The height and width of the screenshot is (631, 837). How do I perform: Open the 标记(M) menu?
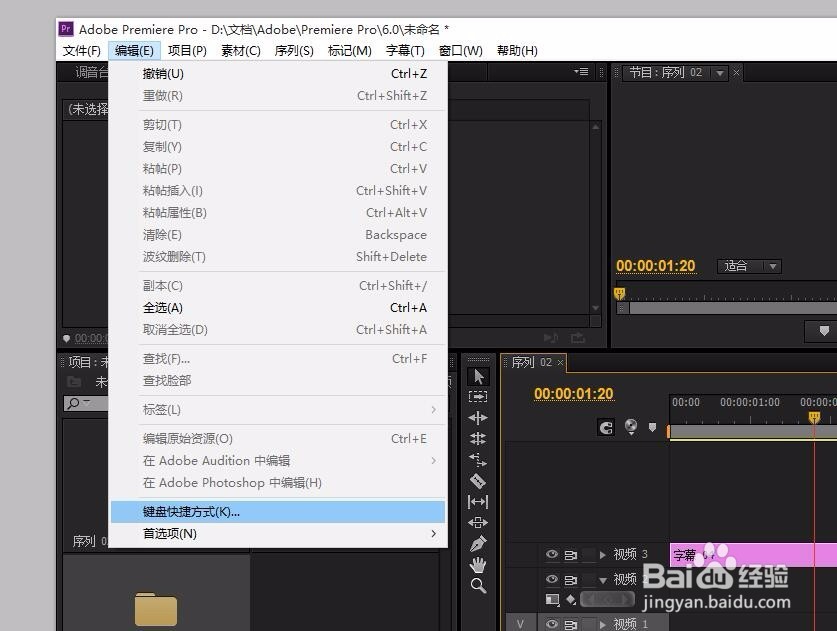[x=350, y=51]
